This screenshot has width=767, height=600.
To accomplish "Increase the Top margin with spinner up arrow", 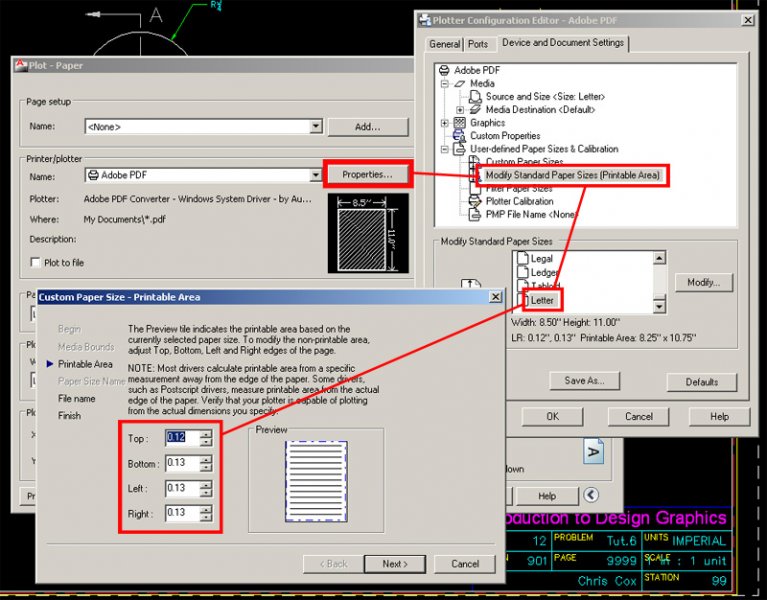I will [206, 434].
